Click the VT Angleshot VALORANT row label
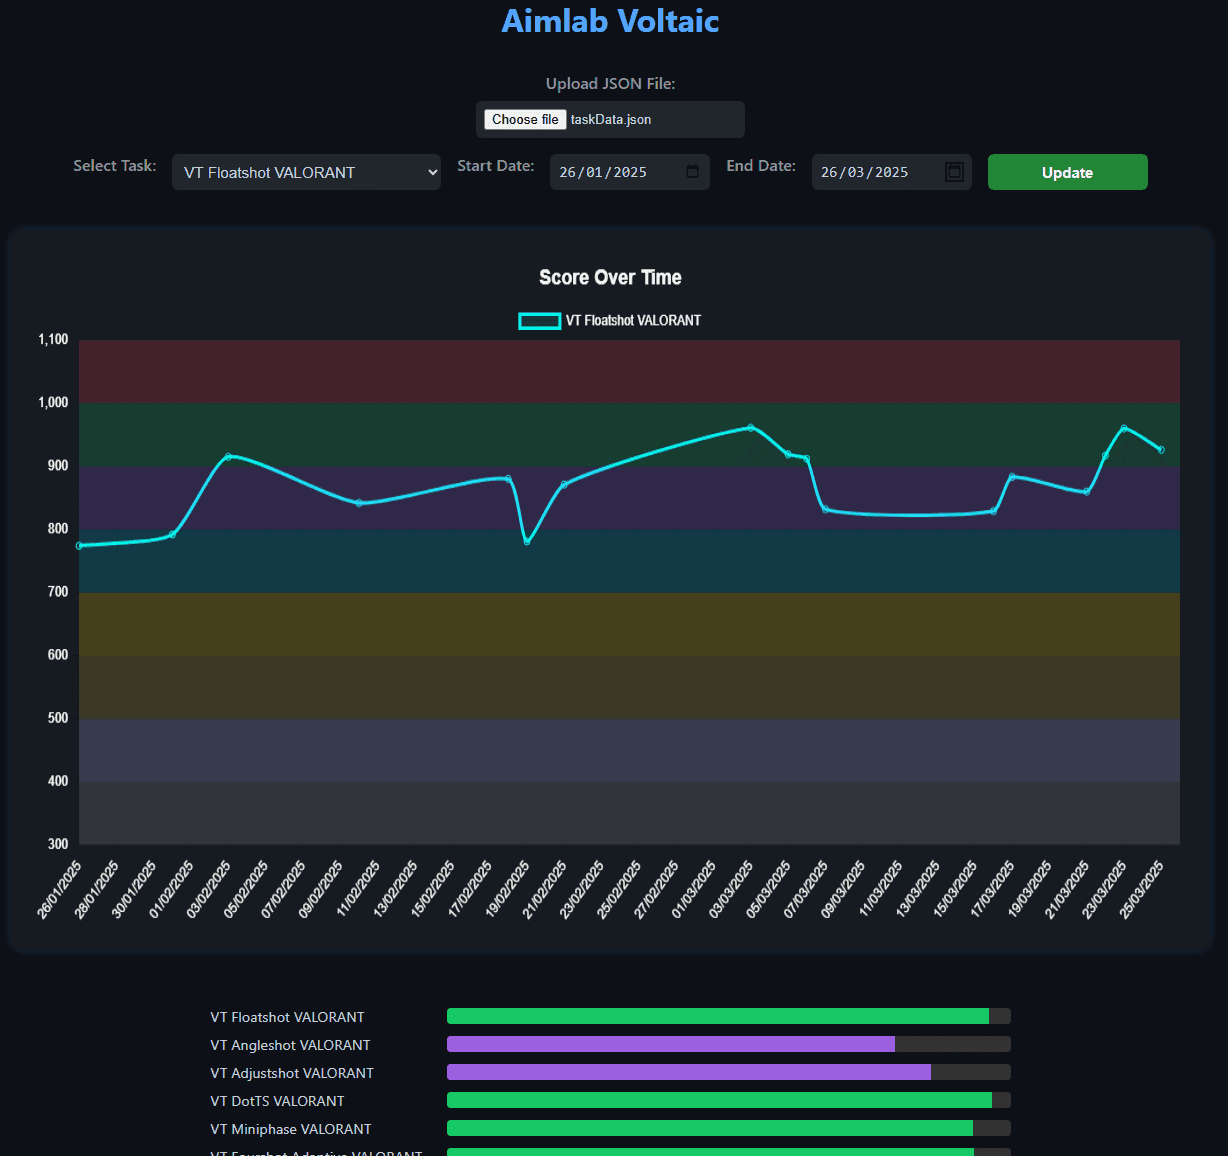Viewport: 1228px width, 1156px height. tap(290, 1045)
